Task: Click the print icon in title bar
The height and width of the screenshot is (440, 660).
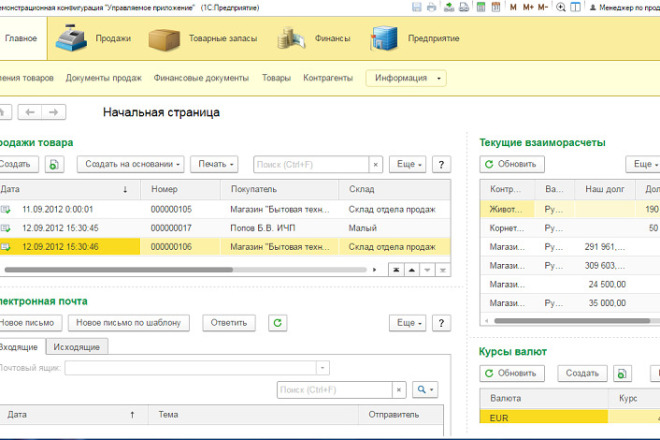Action: [x=431, y=7]
